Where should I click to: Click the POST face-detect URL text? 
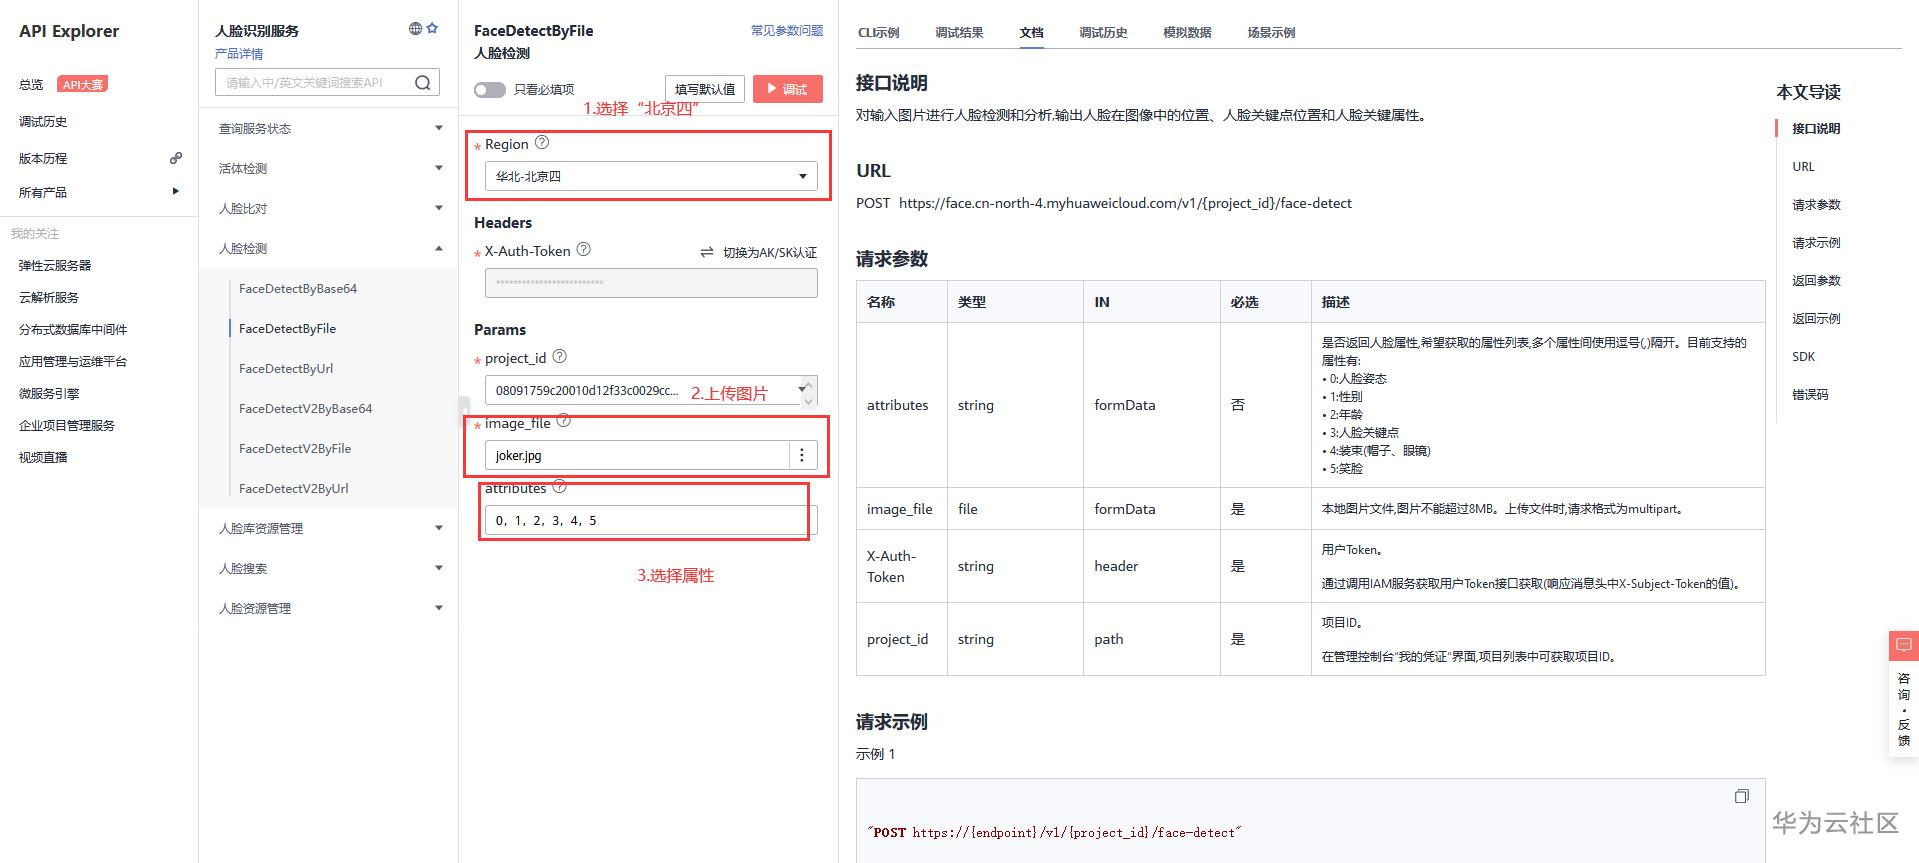coord(1104,203)
